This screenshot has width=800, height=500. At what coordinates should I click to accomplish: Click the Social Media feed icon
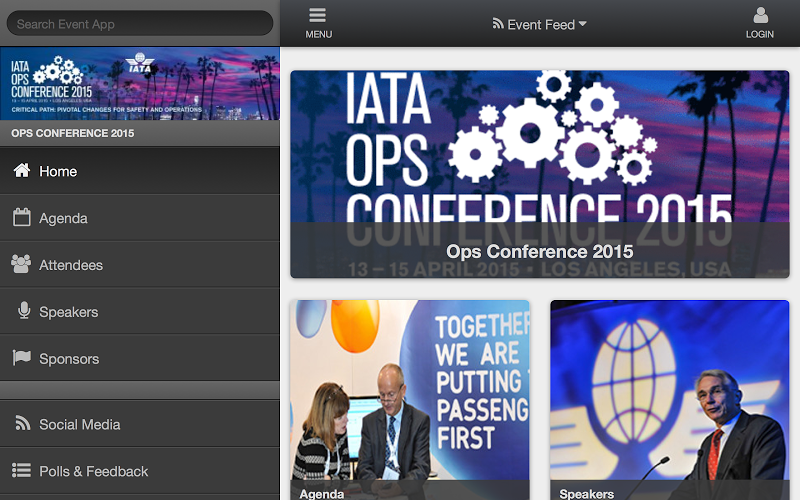[22, 423]
